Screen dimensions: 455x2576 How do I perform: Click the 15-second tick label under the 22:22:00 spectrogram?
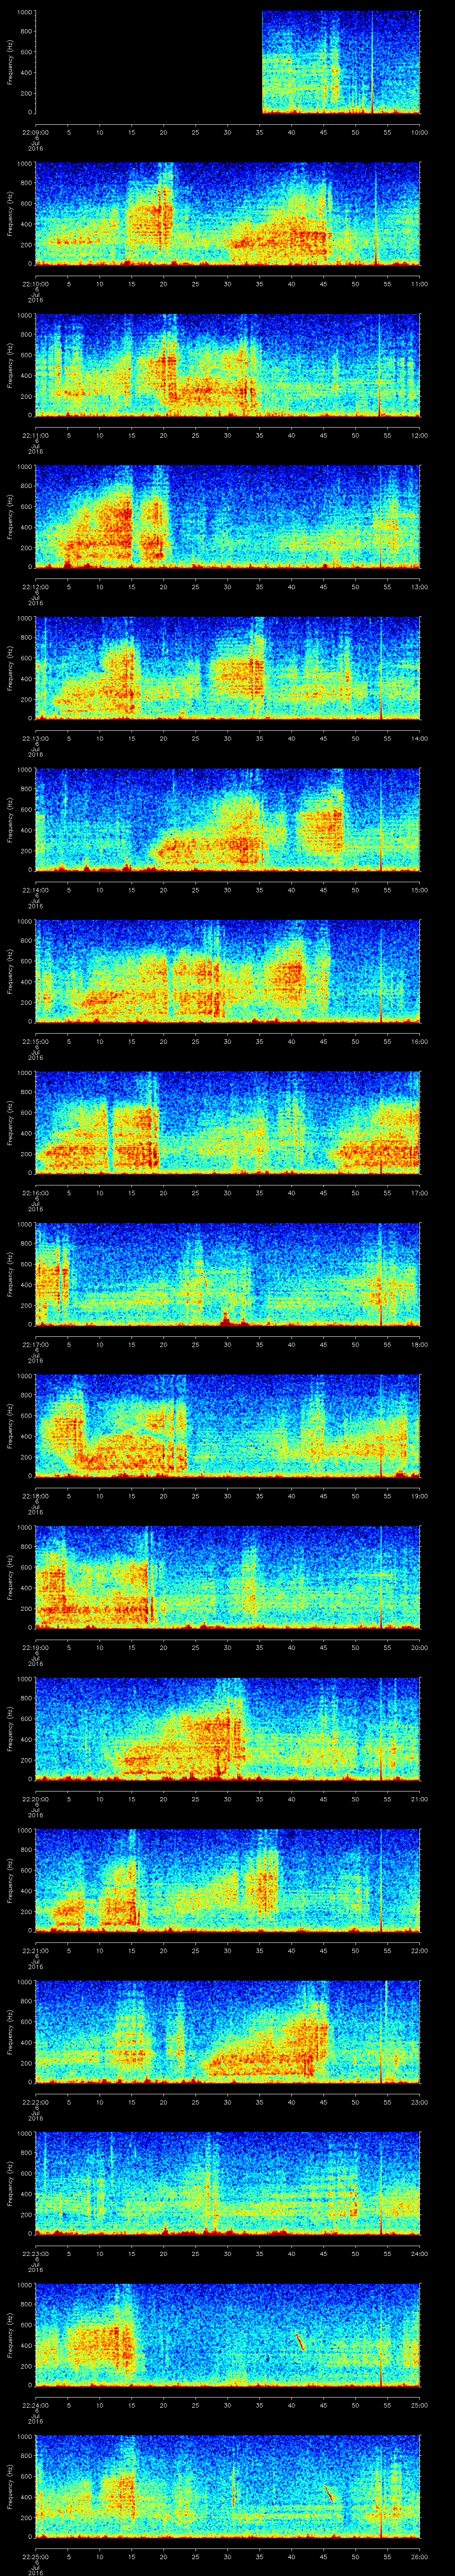click(x=131, y=2102)
